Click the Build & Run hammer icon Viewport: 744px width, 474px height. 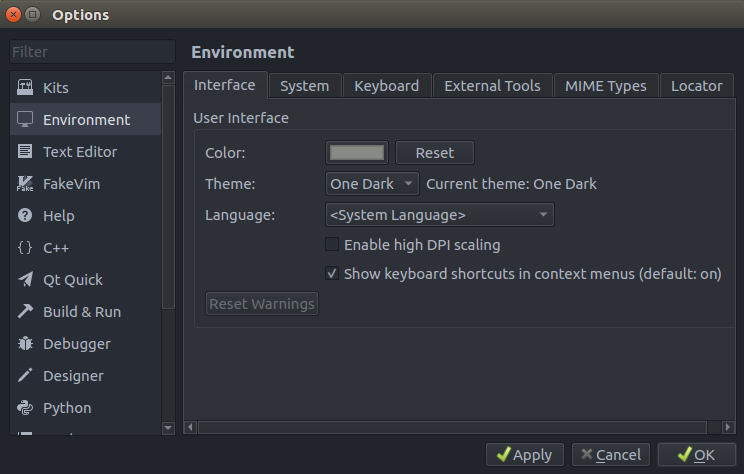[25, 311]
